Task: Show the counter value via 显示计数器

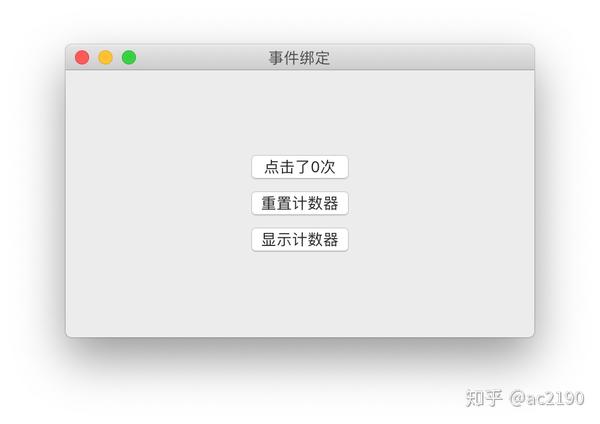Action: coord(300,240)
